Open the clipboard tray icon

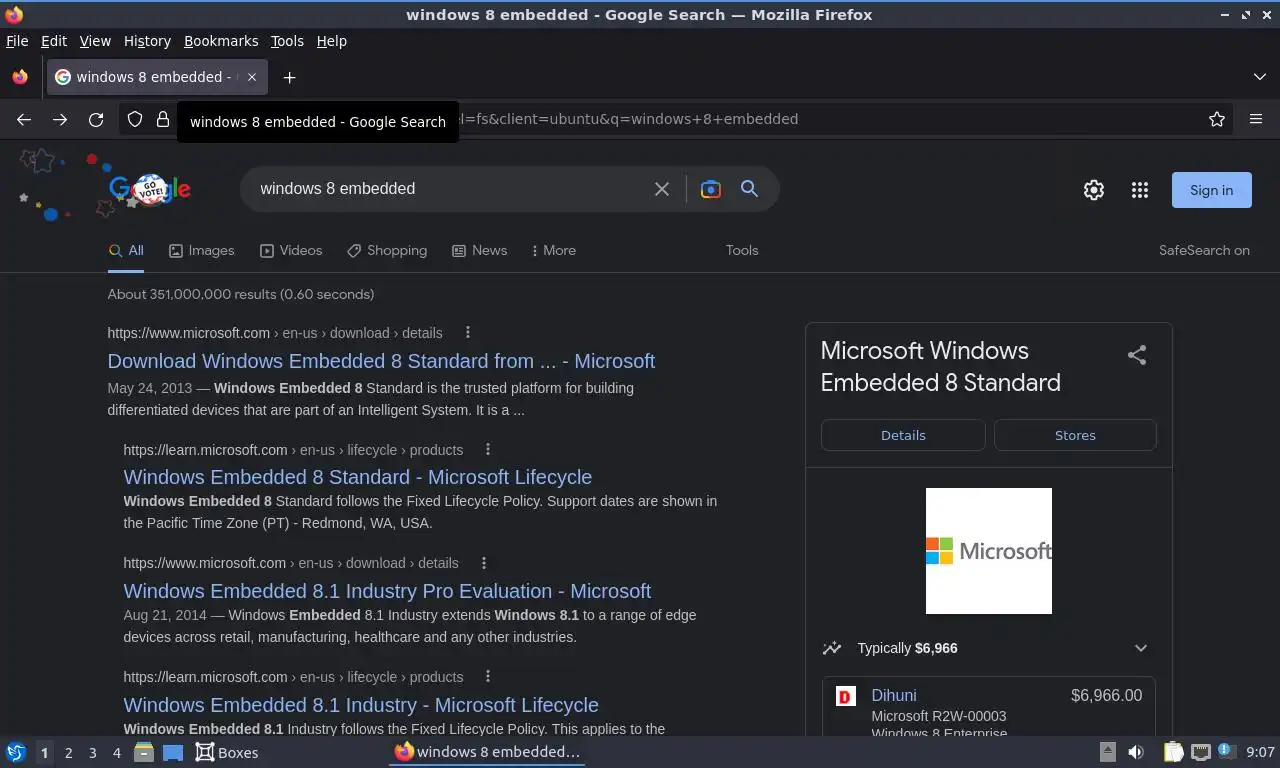pyautogui.click(x=1174, y=752)
